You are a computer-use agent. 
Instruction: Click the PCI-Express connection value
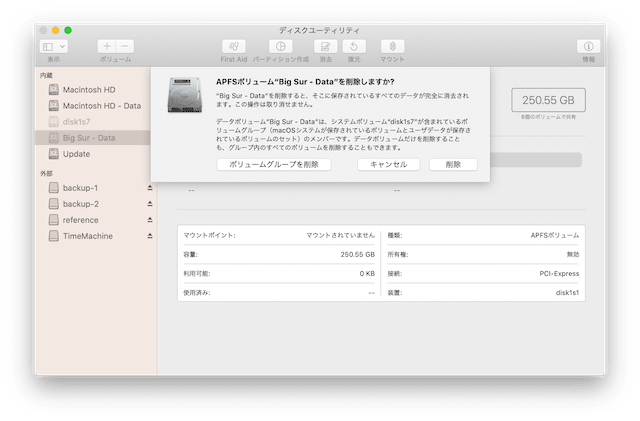pyautogui.click(x=559, y=274)
